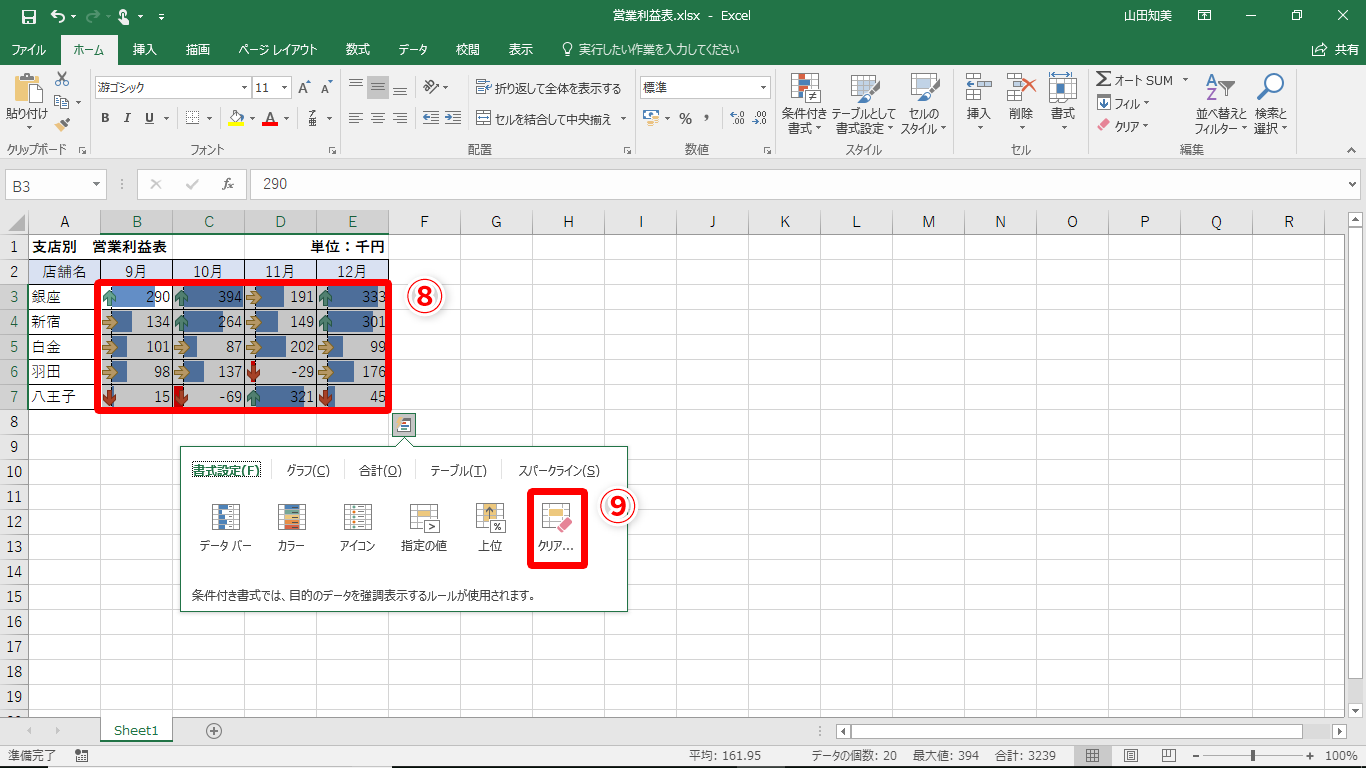Clear formatting with the クリア... icon

[556, 528]
